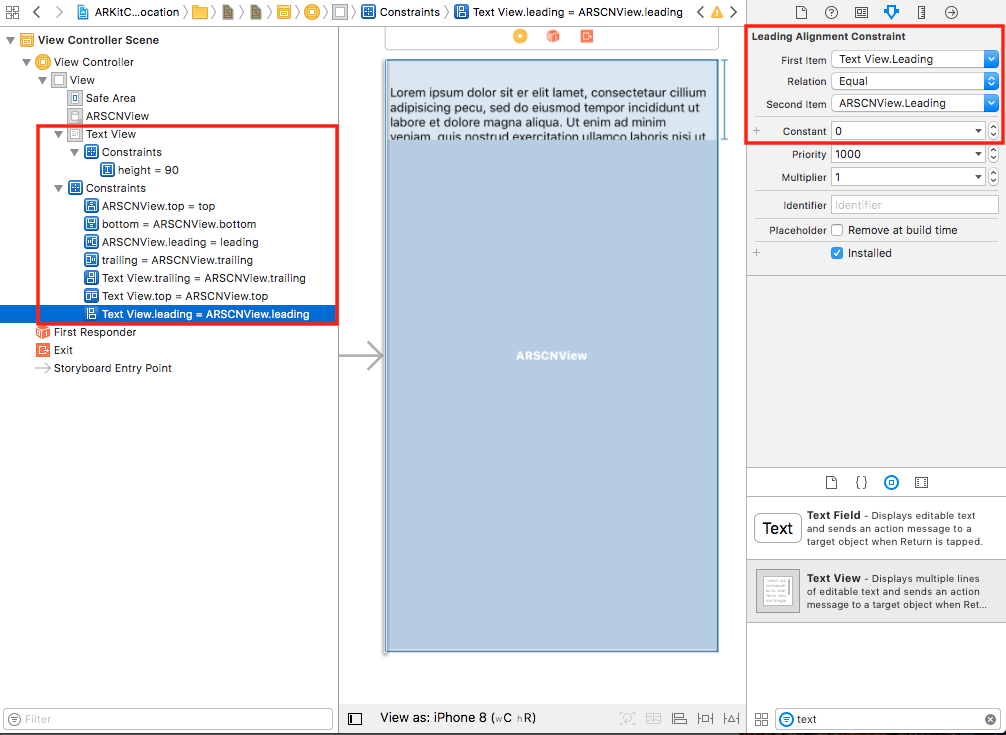Click Update Frames button in canvas bar

tap(627, 718)
